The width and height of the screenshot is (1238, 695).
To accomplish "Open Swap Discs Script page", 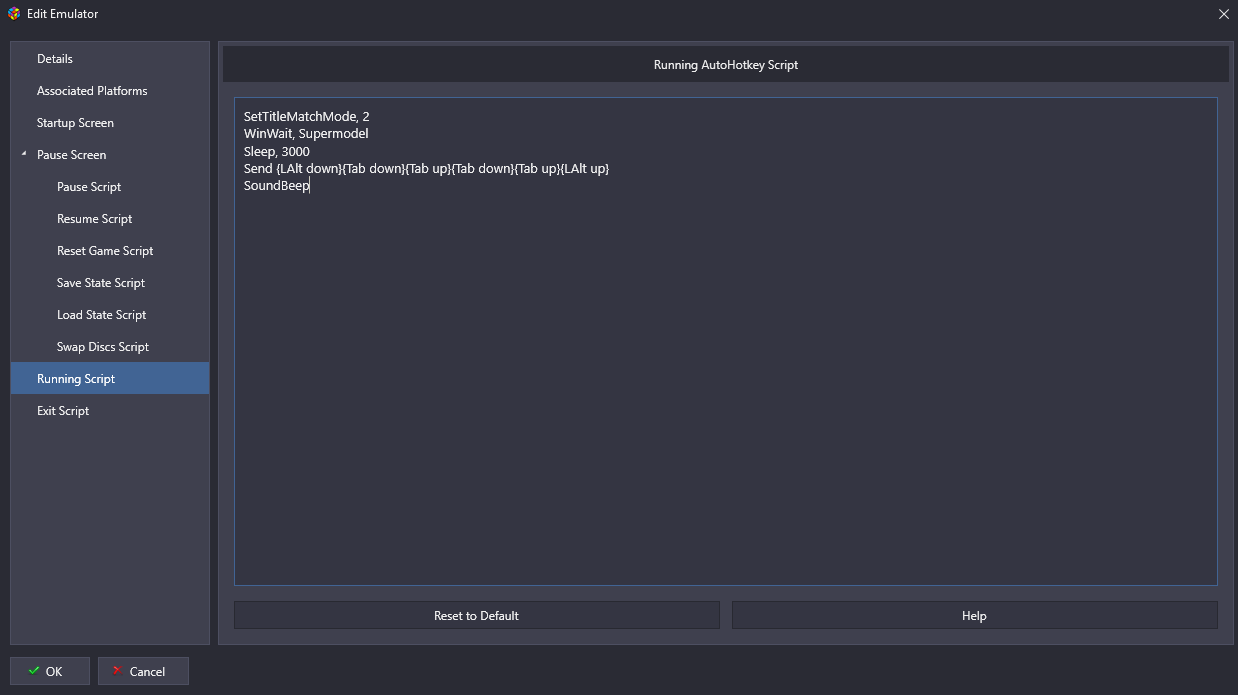I will 110,347.
